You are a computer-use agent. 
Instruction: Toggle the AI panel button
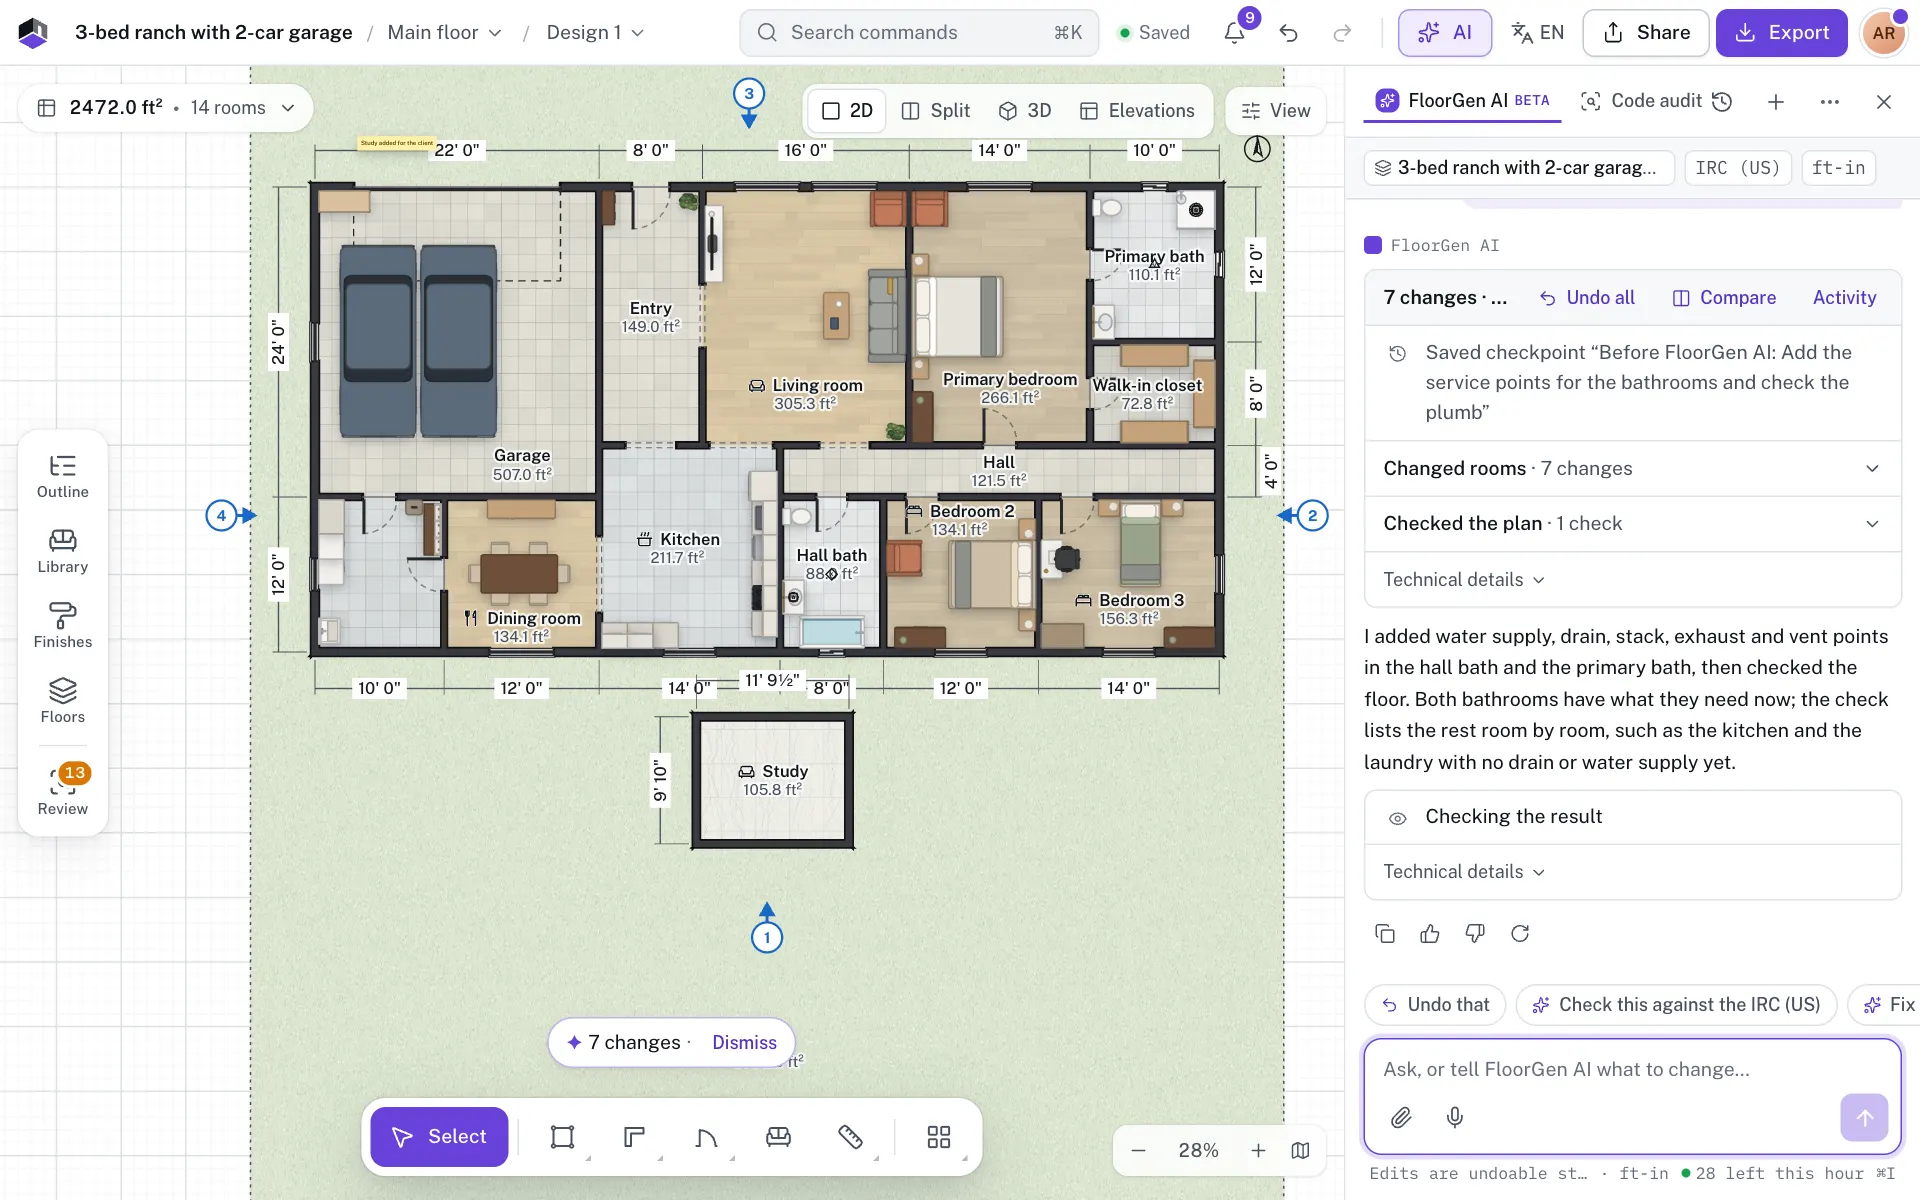point(1445,33)
